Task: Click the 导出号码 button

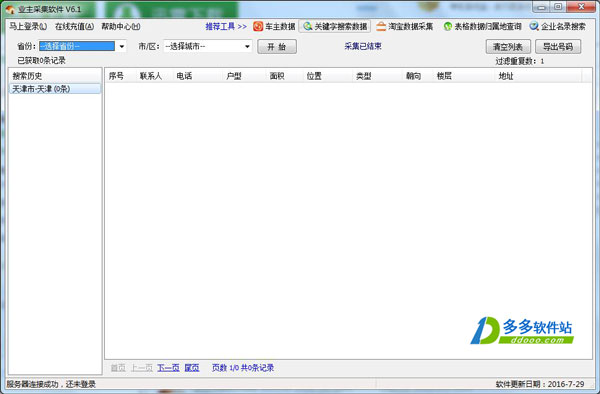Action: (x=558, y=47)
